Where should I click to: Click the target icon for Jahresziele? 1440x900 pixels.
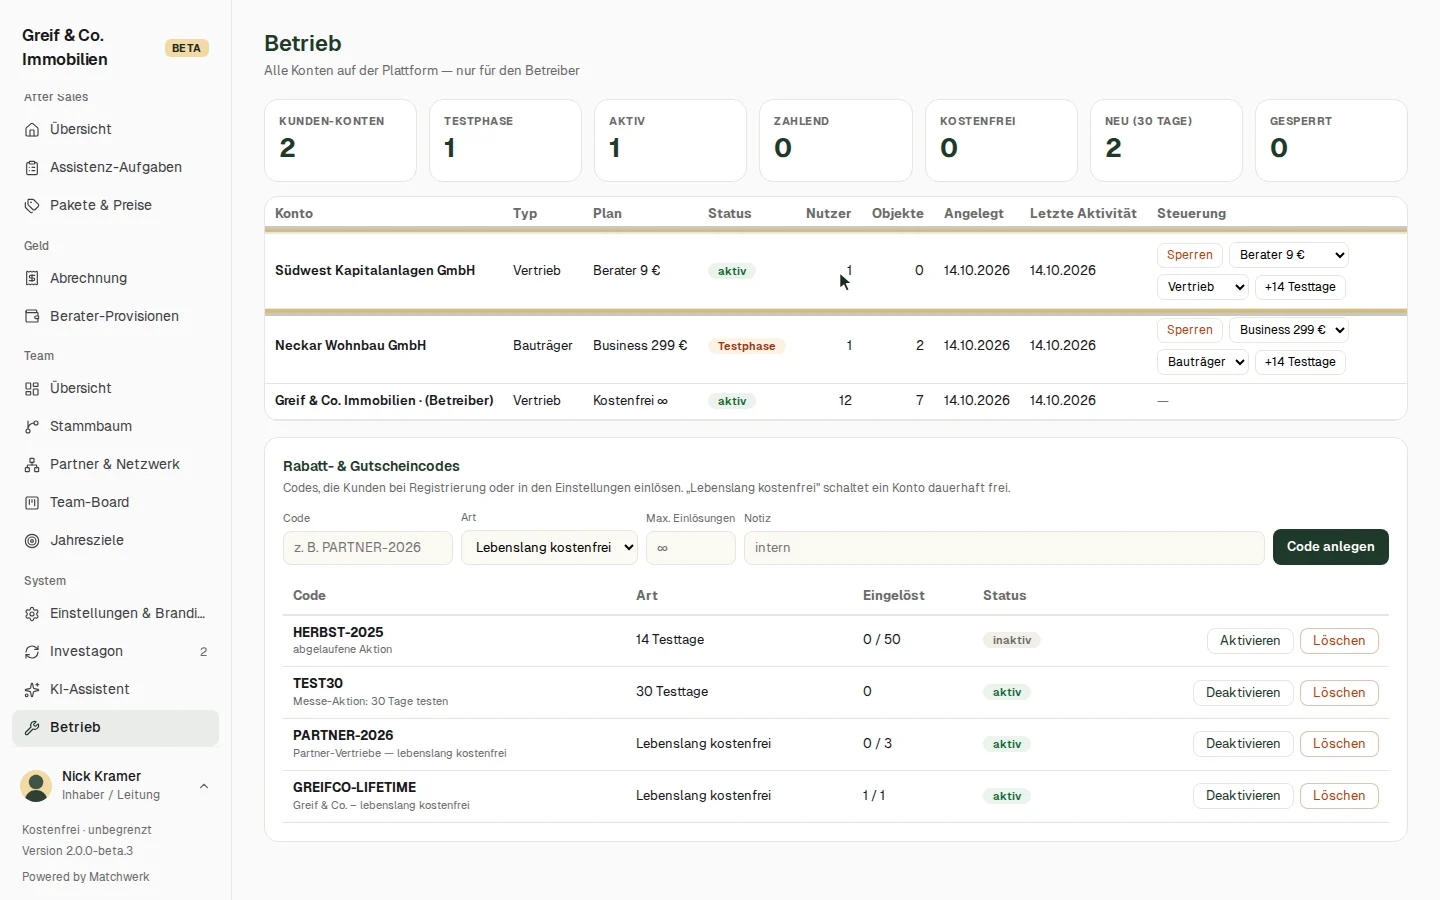tap(32, 541)
